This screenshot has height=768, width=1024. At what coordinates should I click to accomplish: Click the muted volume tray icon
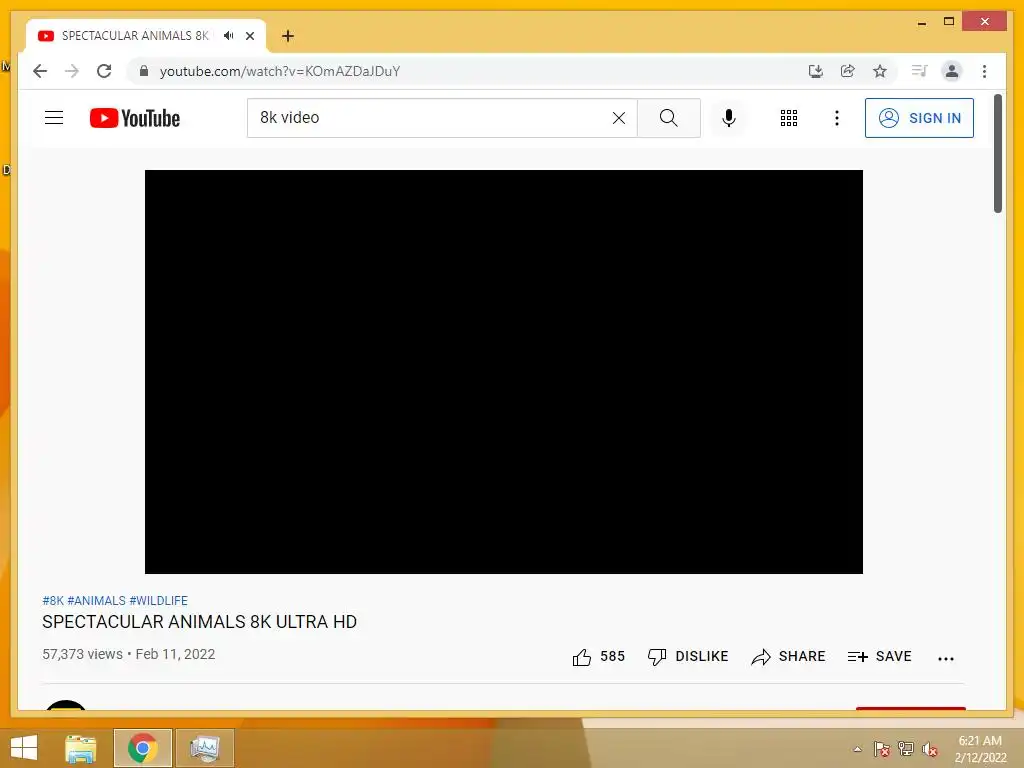tap(930, 749)
